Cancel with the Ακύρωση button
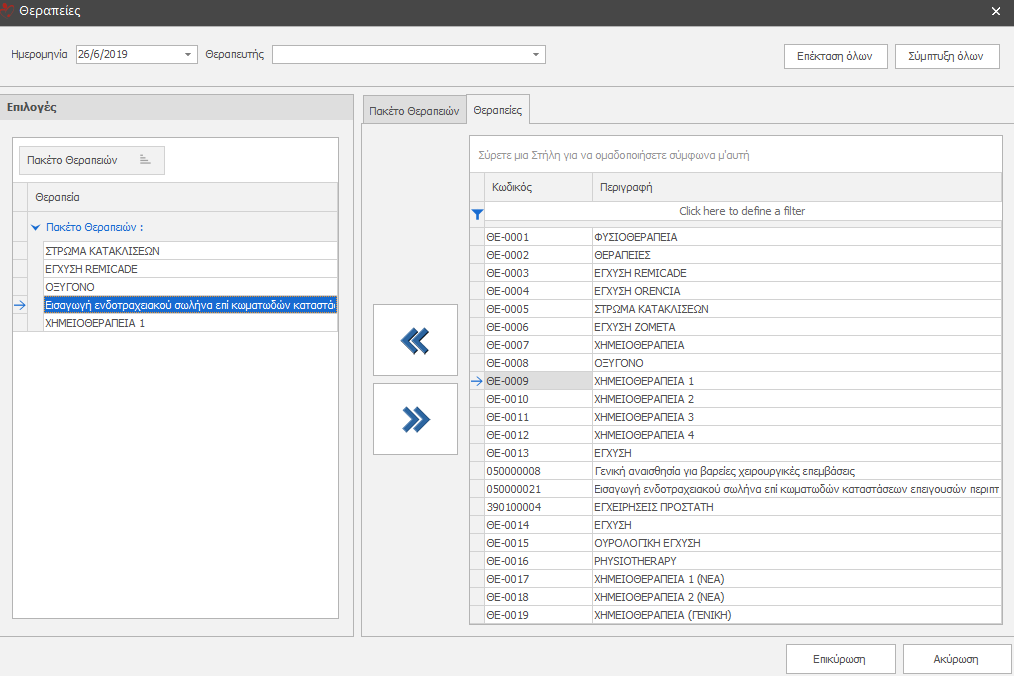The image size is (1014, 676). tap(957, 659)
